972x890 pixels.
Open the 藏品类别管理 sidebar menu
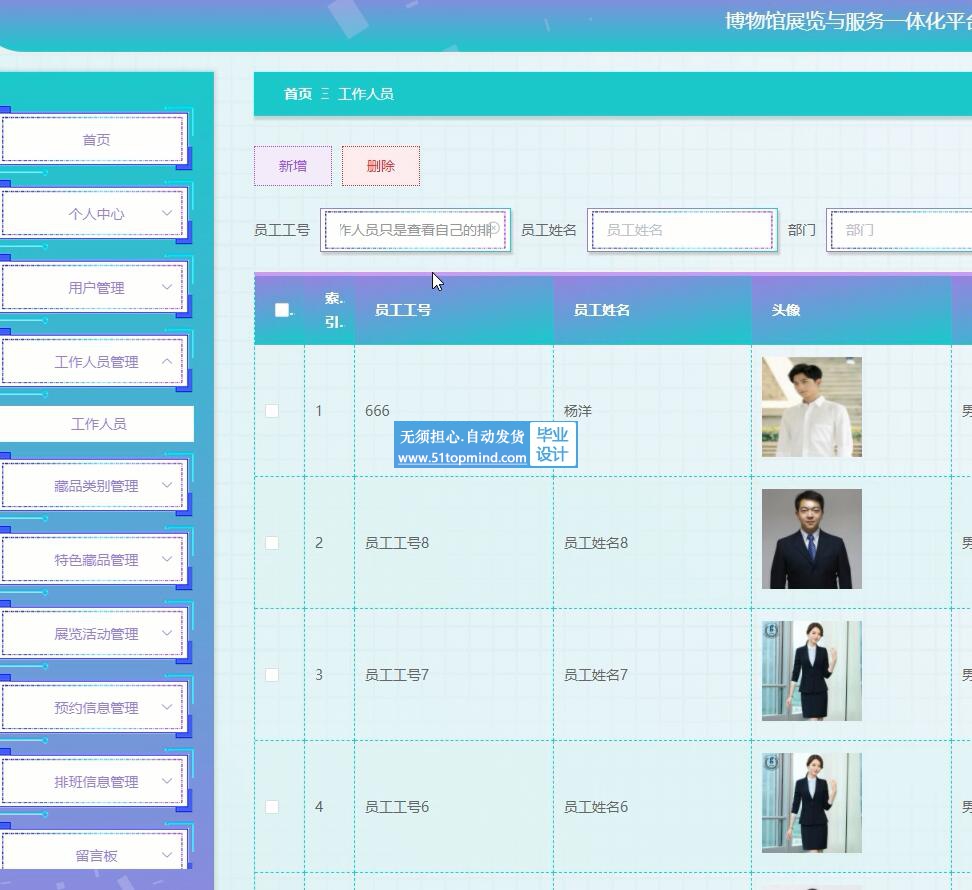click(x=94, y=485)
